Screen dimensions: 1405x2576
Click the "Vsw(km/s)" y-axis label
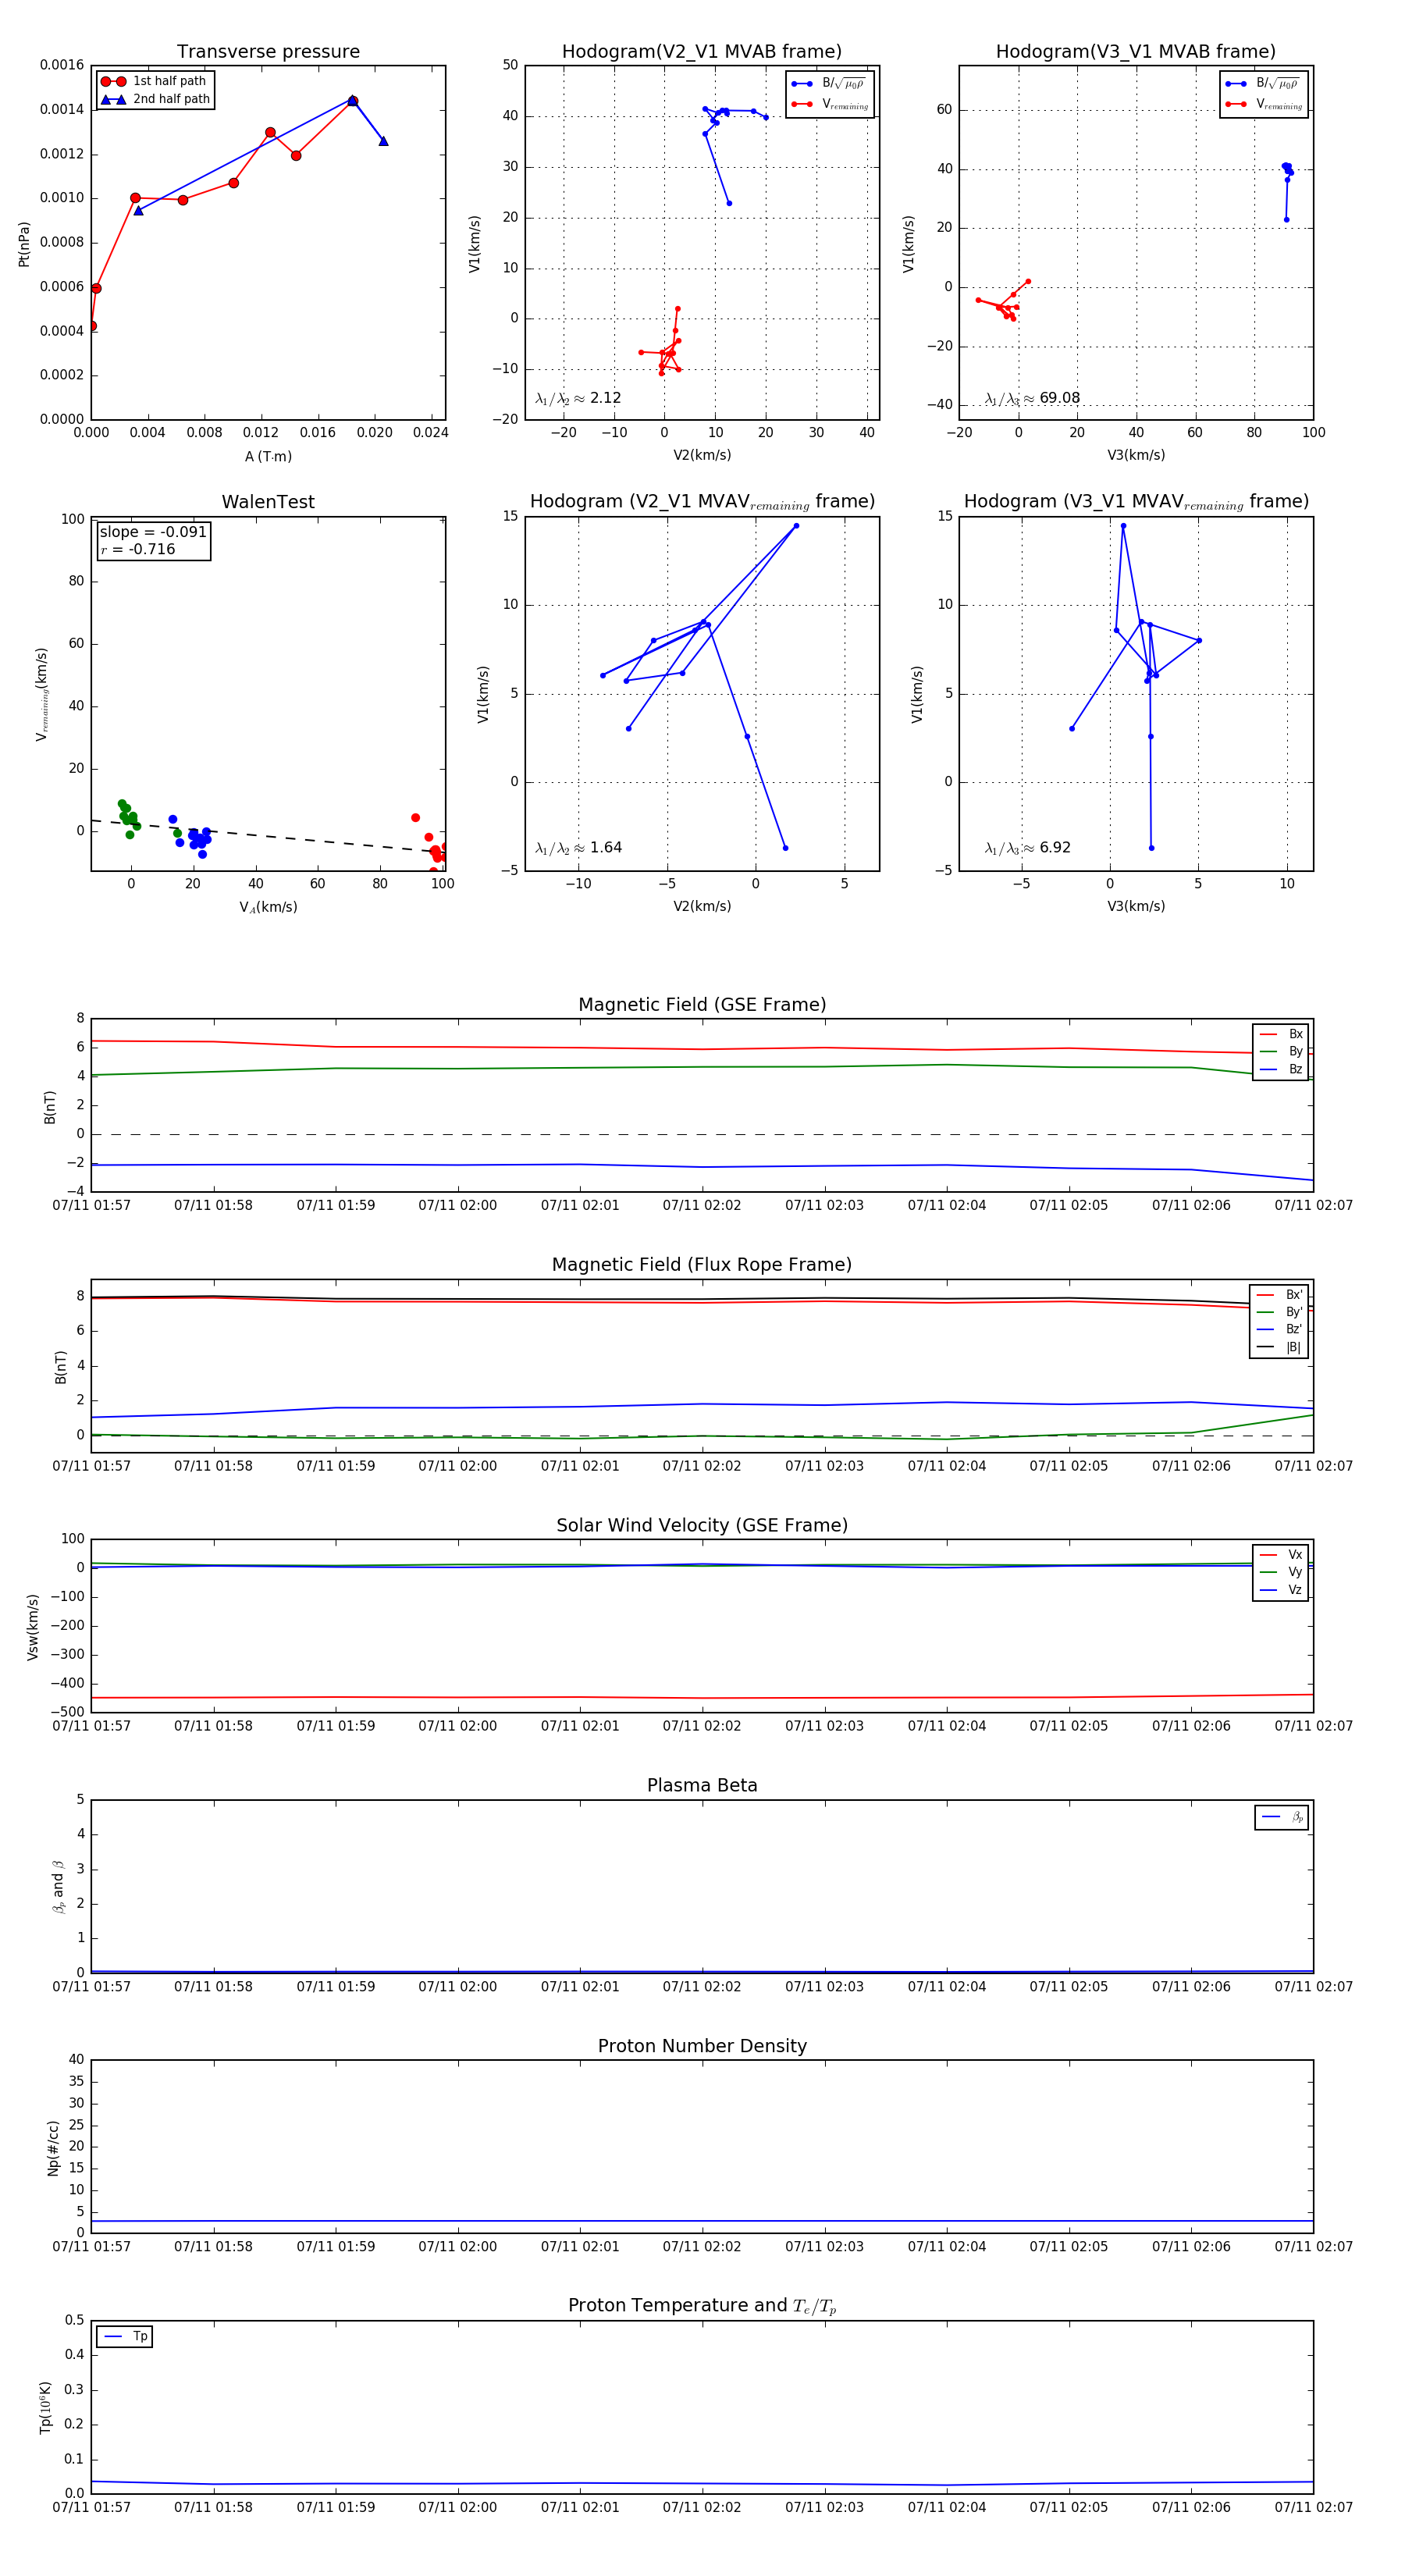coord(33,1628)
